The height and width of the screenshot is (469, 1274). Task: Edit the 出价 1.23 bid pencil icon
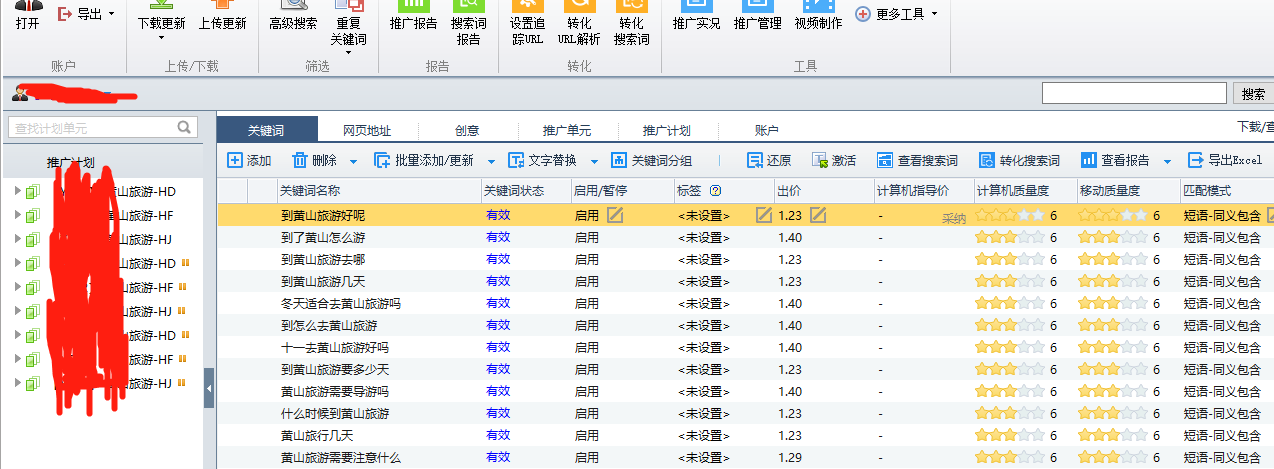pos(817,215)
